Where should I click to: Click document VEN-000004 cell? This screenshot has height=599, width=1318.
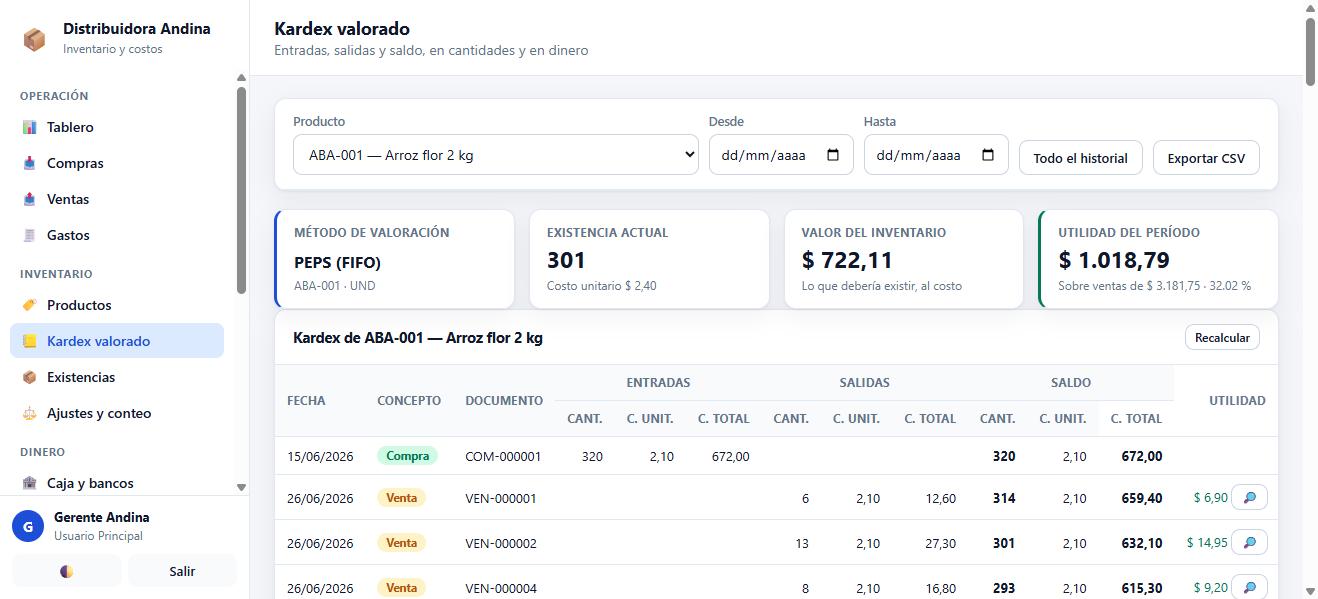[501, 588]
